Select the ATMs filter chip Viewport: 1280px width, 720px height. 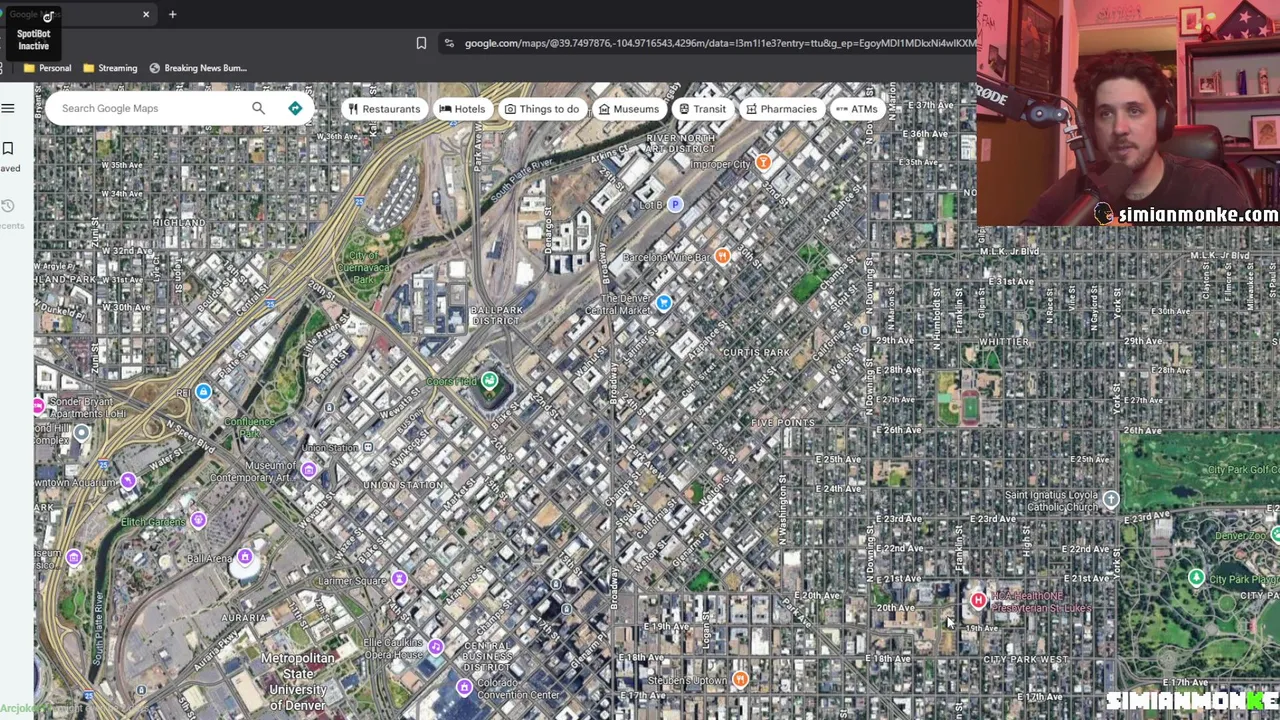pos(856,109)
